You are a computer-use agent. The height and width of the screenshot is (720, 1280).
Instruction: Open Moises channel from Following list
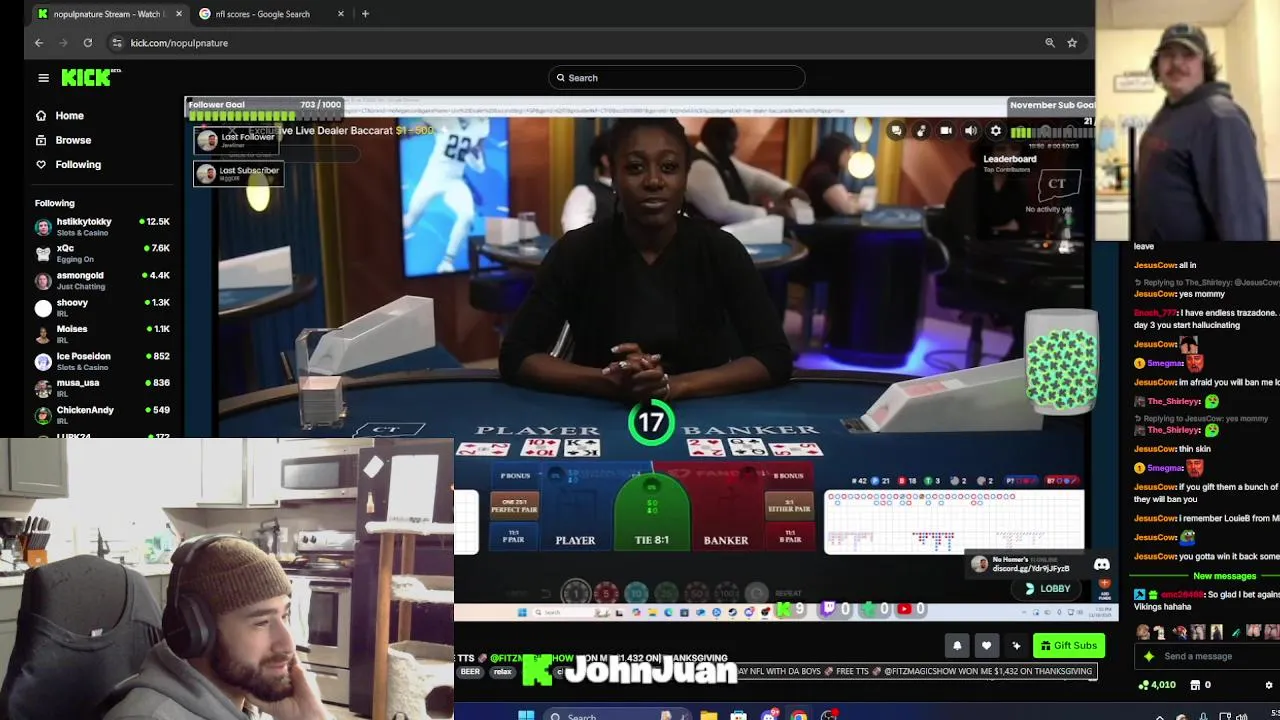click(x=102, y=334)
